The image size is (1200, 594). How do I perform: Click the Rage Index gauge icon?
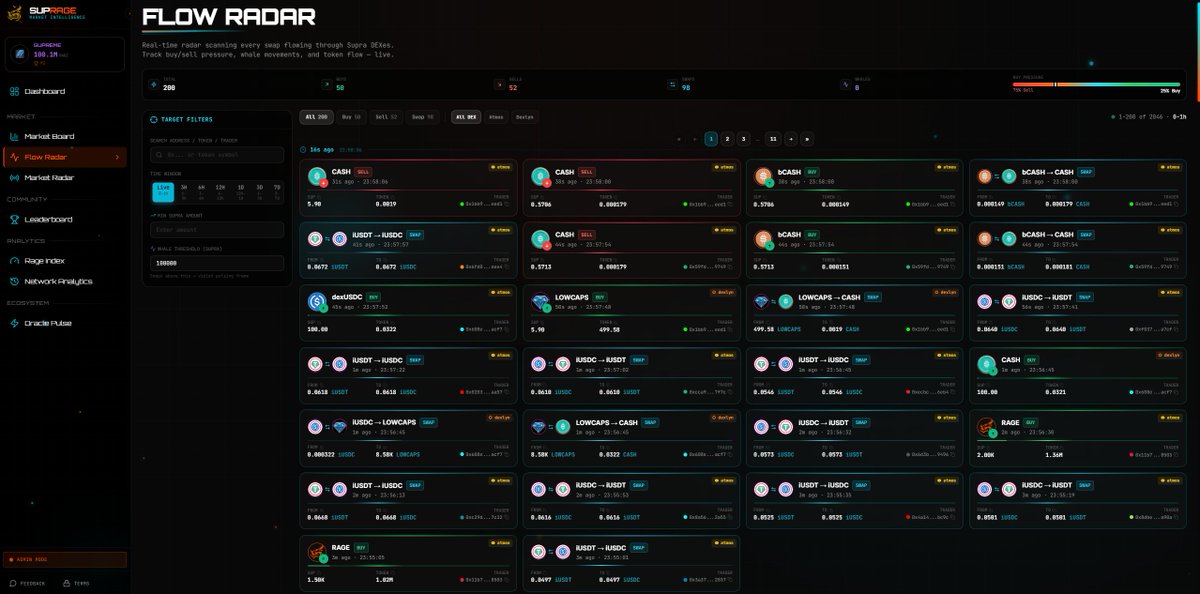[14, 260]
